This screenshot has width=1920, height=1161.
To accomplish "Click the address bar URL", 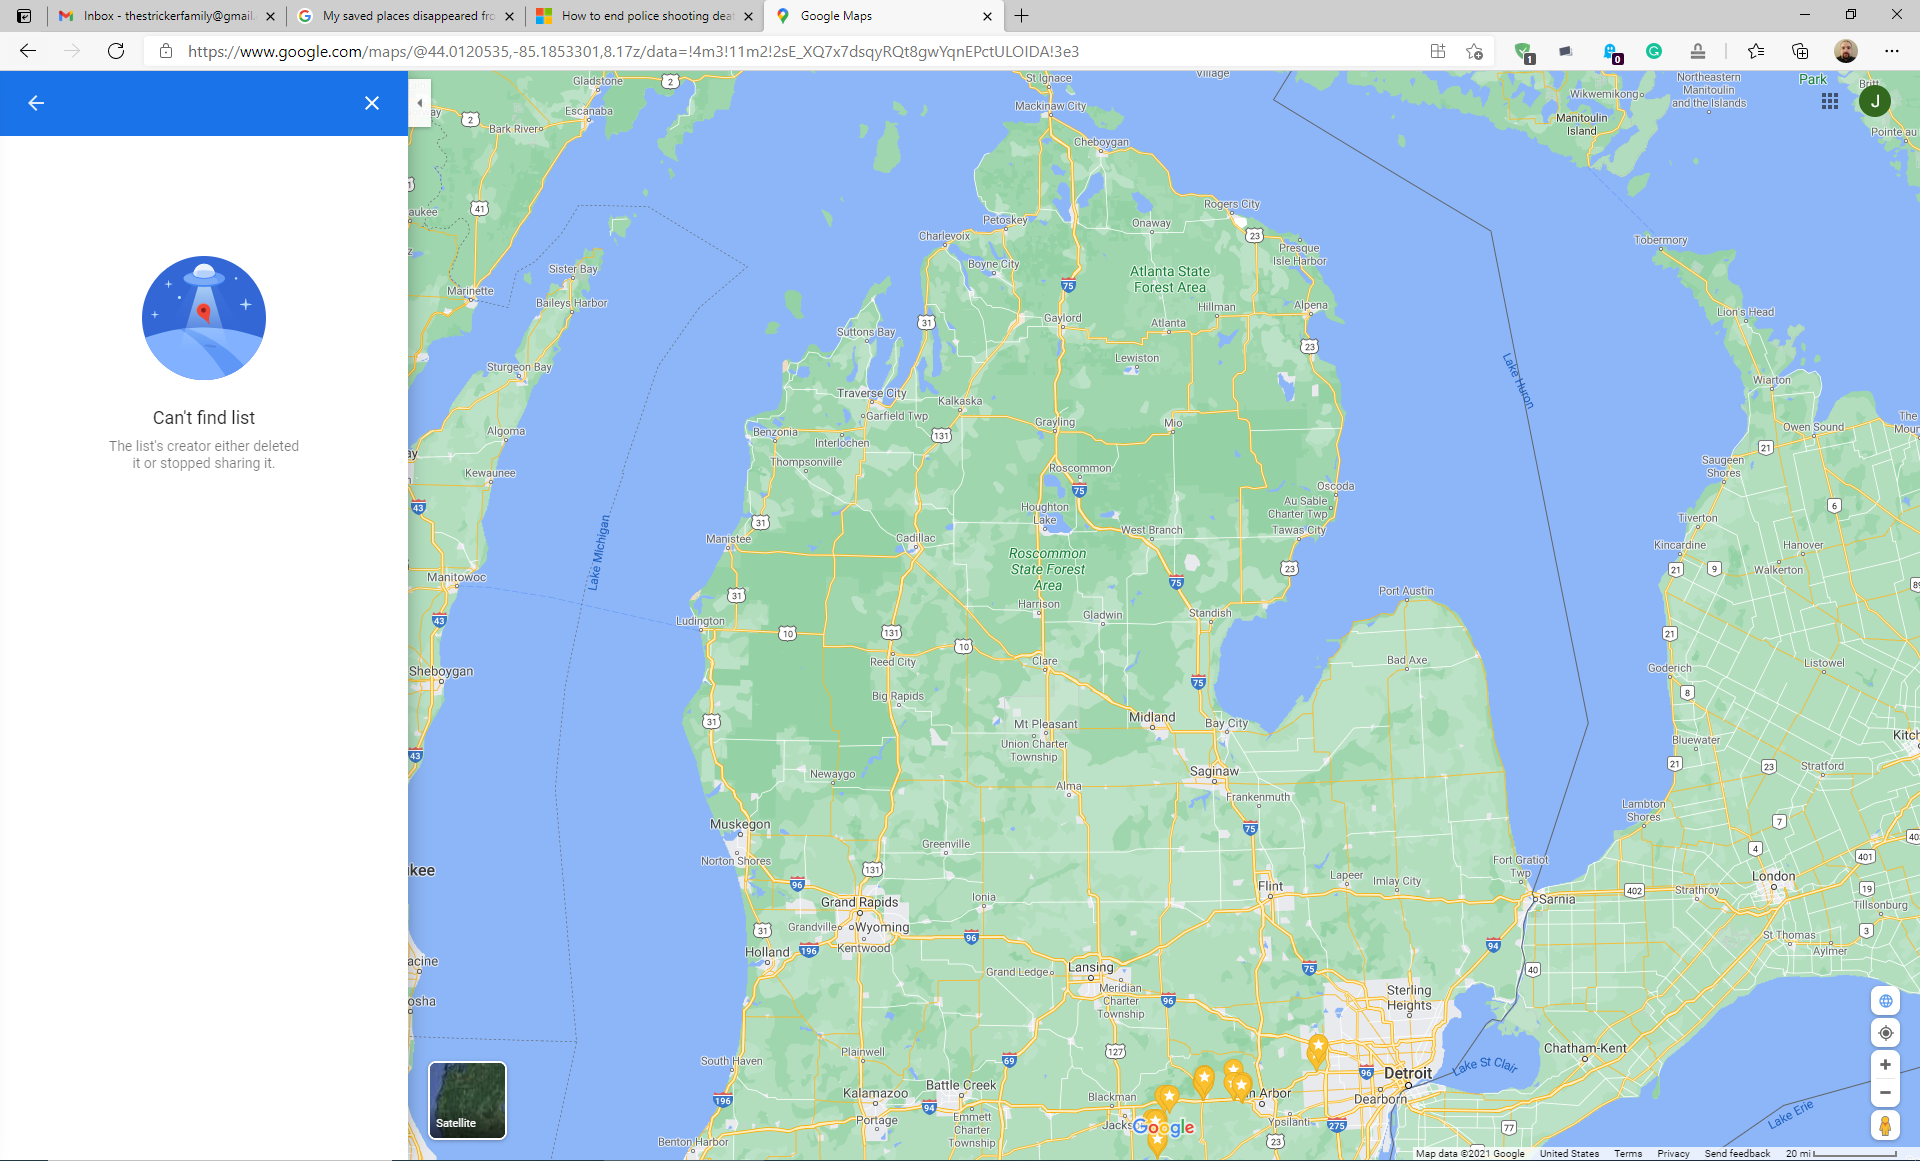I will coord(633,52).
